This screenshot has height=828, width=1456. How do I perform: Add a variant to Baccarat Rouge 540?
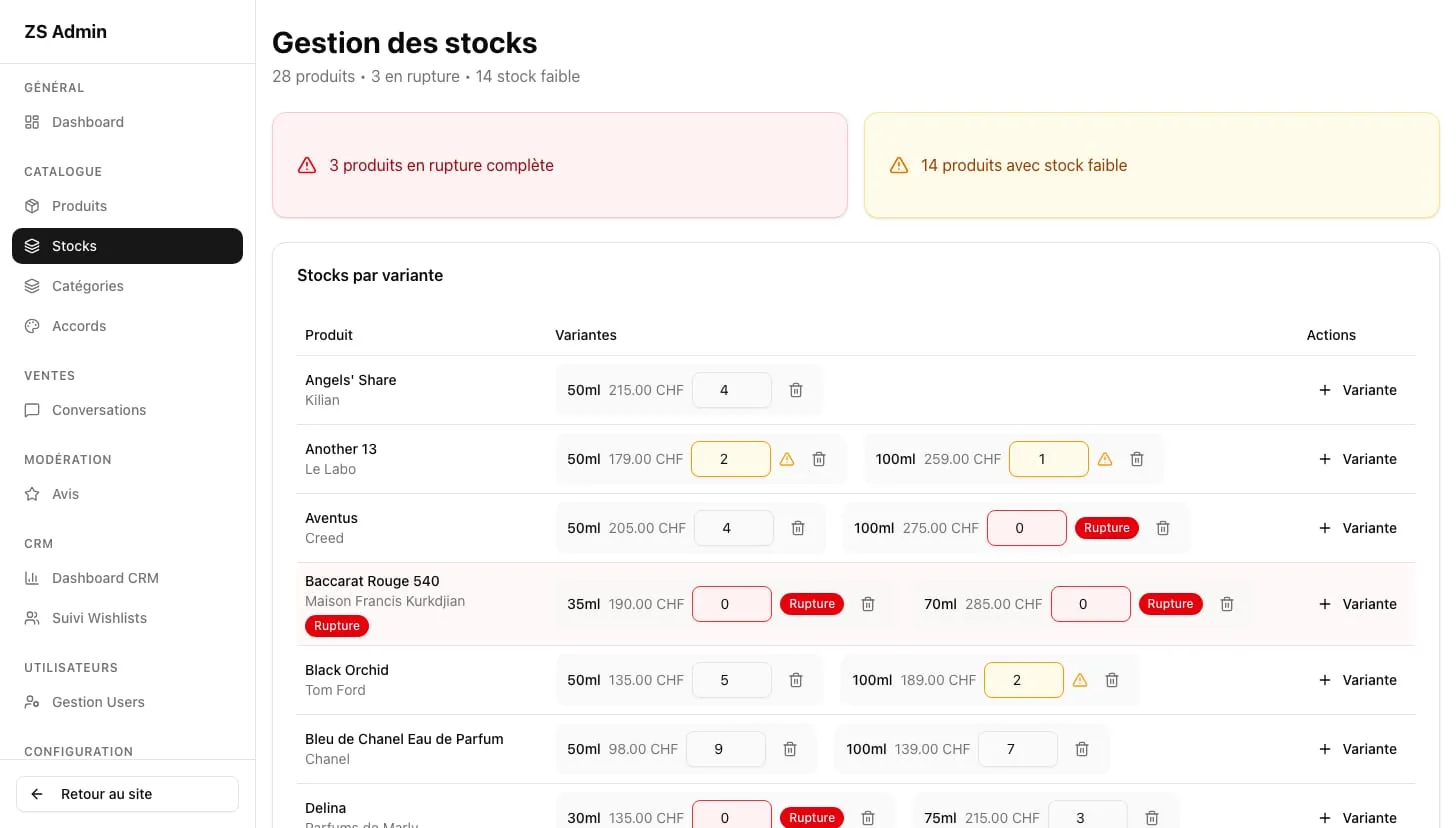click(x=1358, y=604)
